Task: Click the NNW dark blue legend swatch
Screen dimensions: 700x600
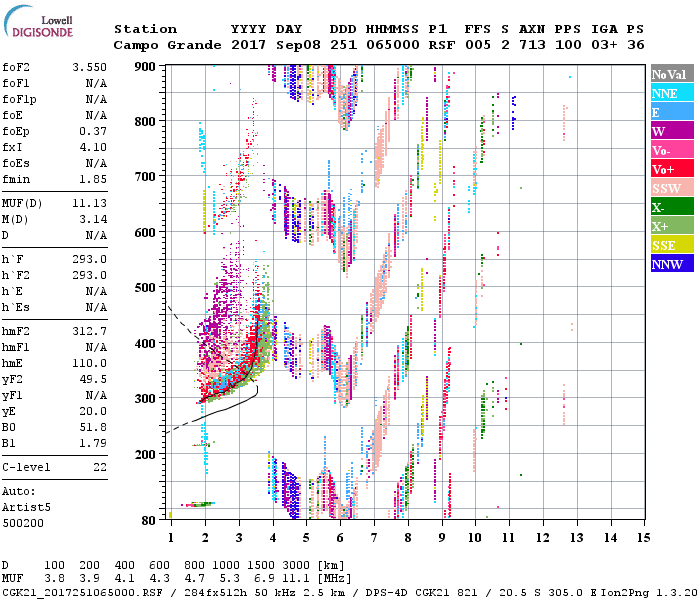Action: (x=672, y=264)
